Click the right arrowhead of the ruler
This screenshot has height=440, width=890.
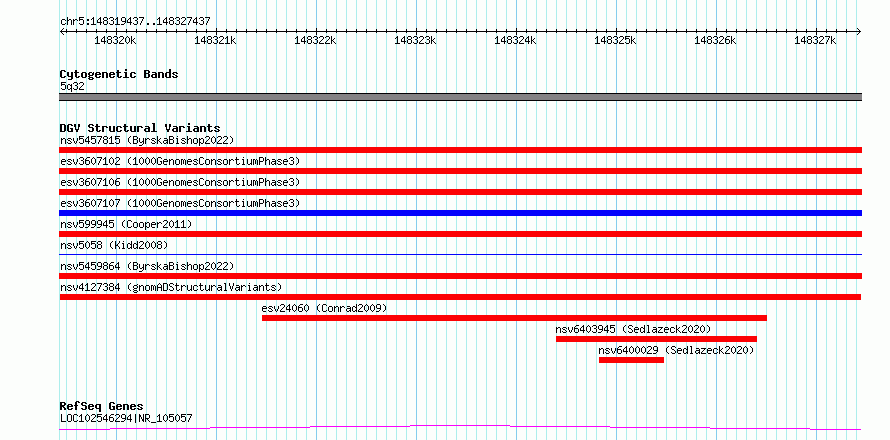(x=859, y=31)
